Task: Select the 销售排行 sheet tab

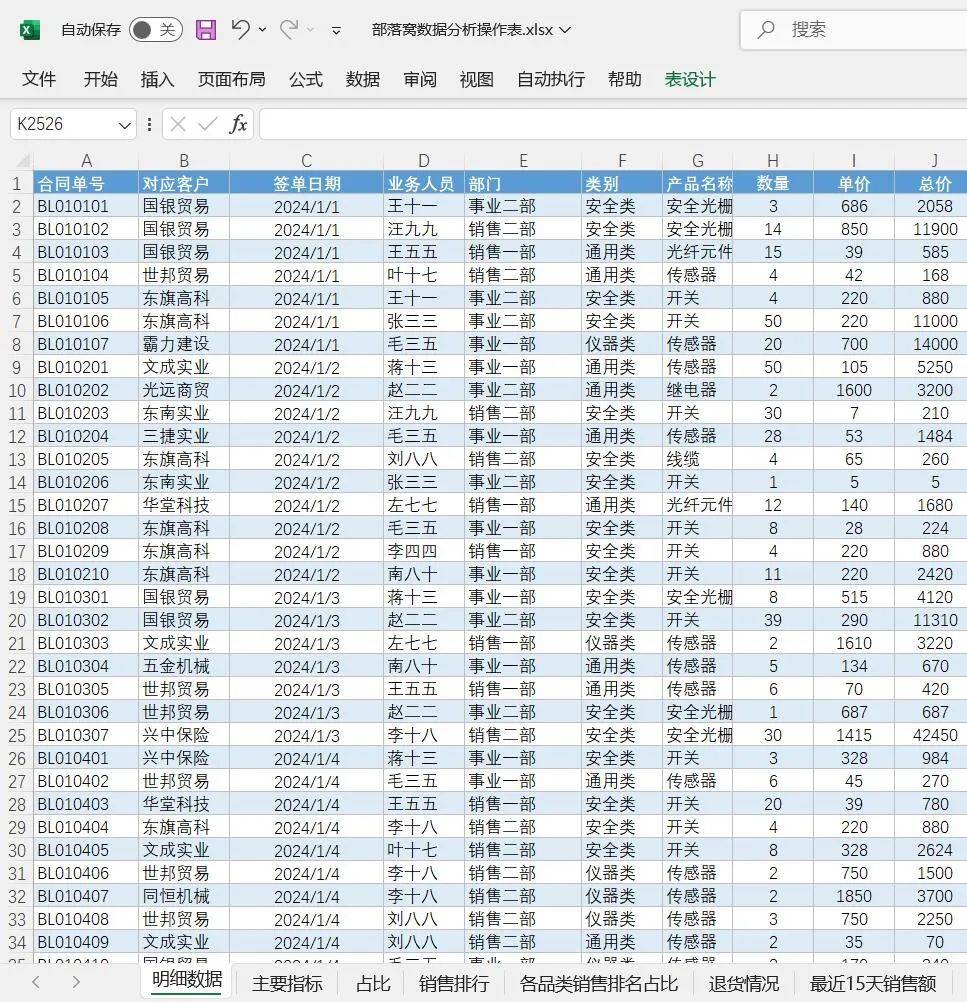Action: [x=452, y=983]
